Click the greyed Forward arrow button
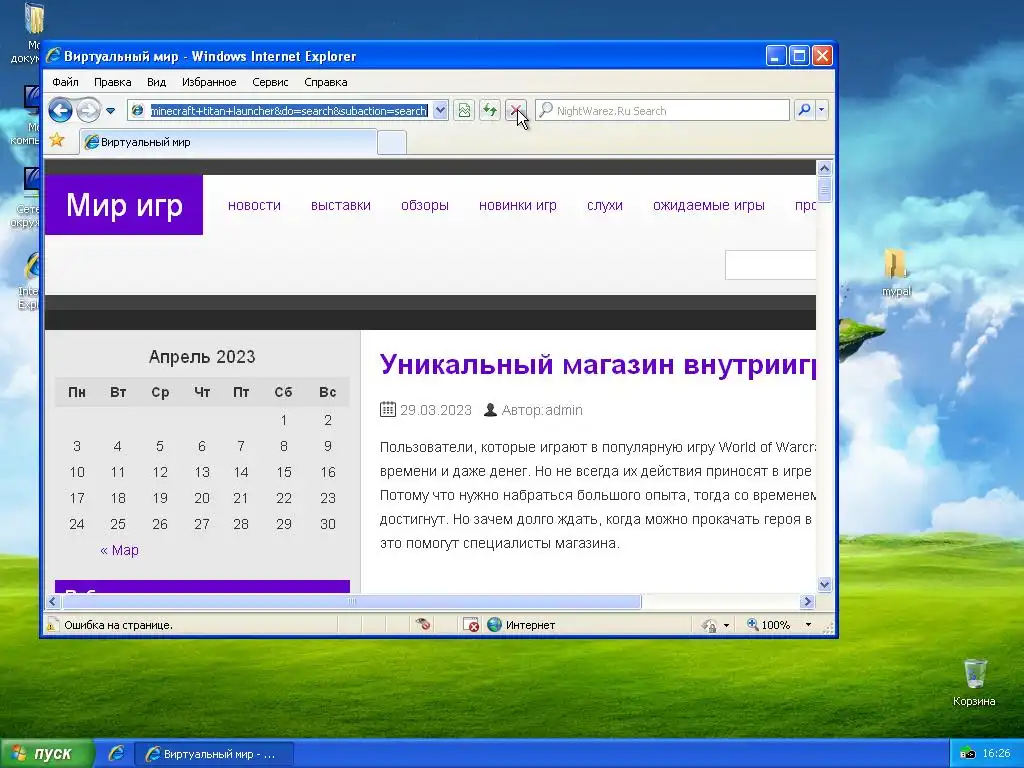The width and height of the screenshot is (1024, 768). 88,110
